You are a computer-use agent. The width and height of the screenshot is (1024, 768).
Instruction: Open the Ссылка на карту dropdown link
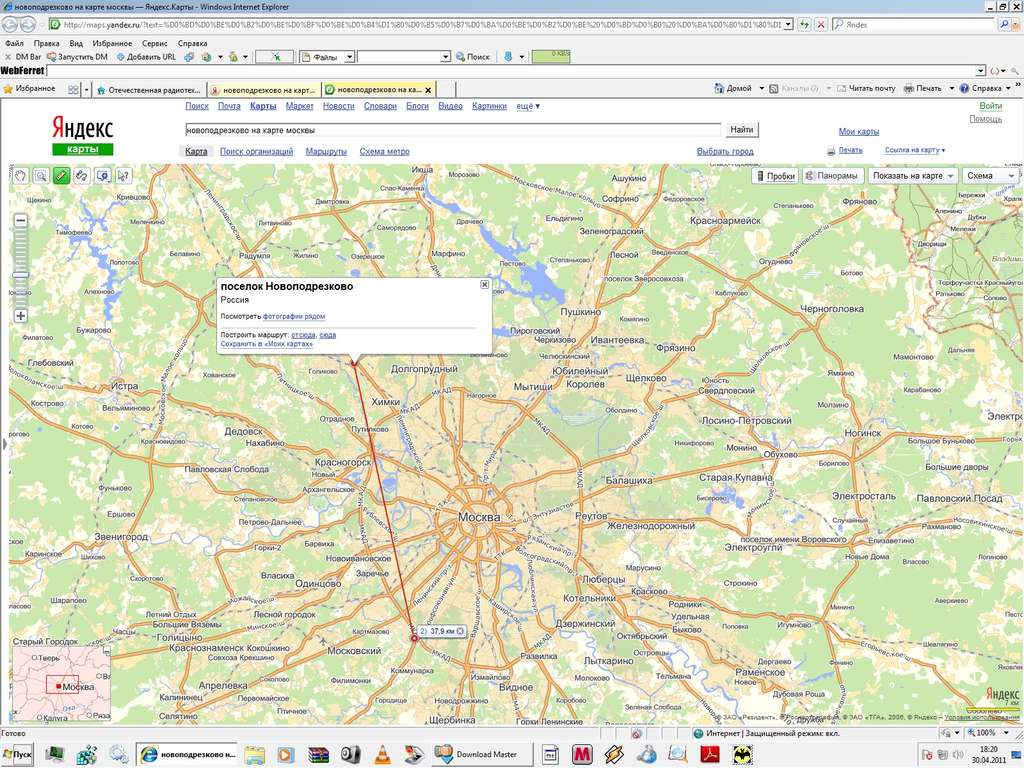914,150
